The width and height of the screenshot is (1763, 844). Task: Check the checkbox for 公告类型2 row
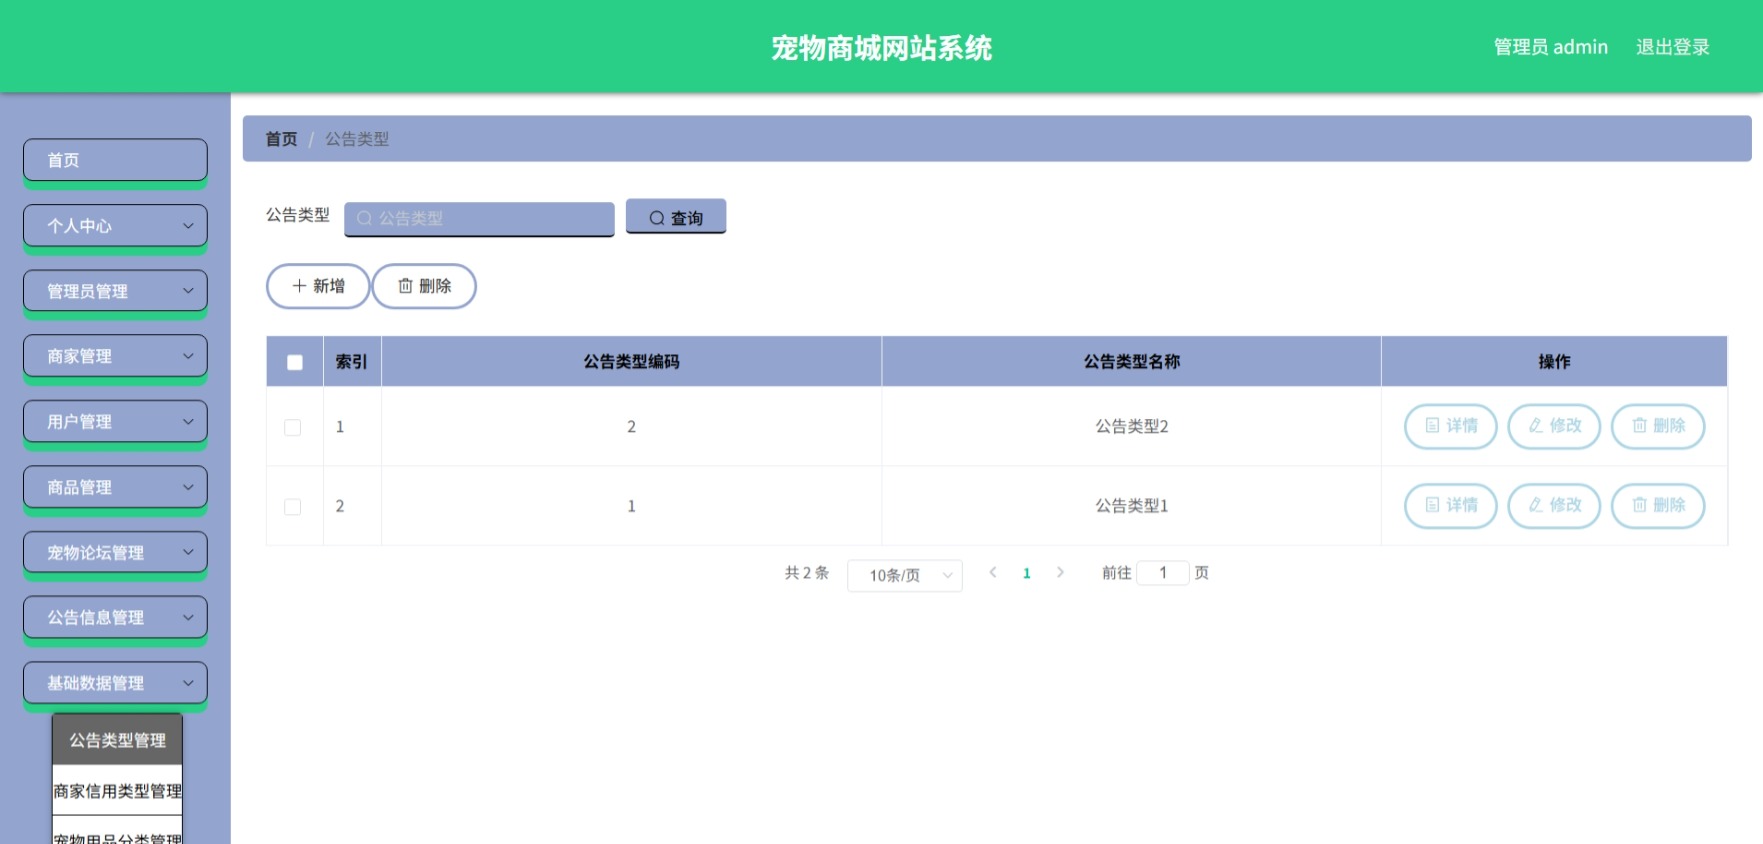[293, 427]
